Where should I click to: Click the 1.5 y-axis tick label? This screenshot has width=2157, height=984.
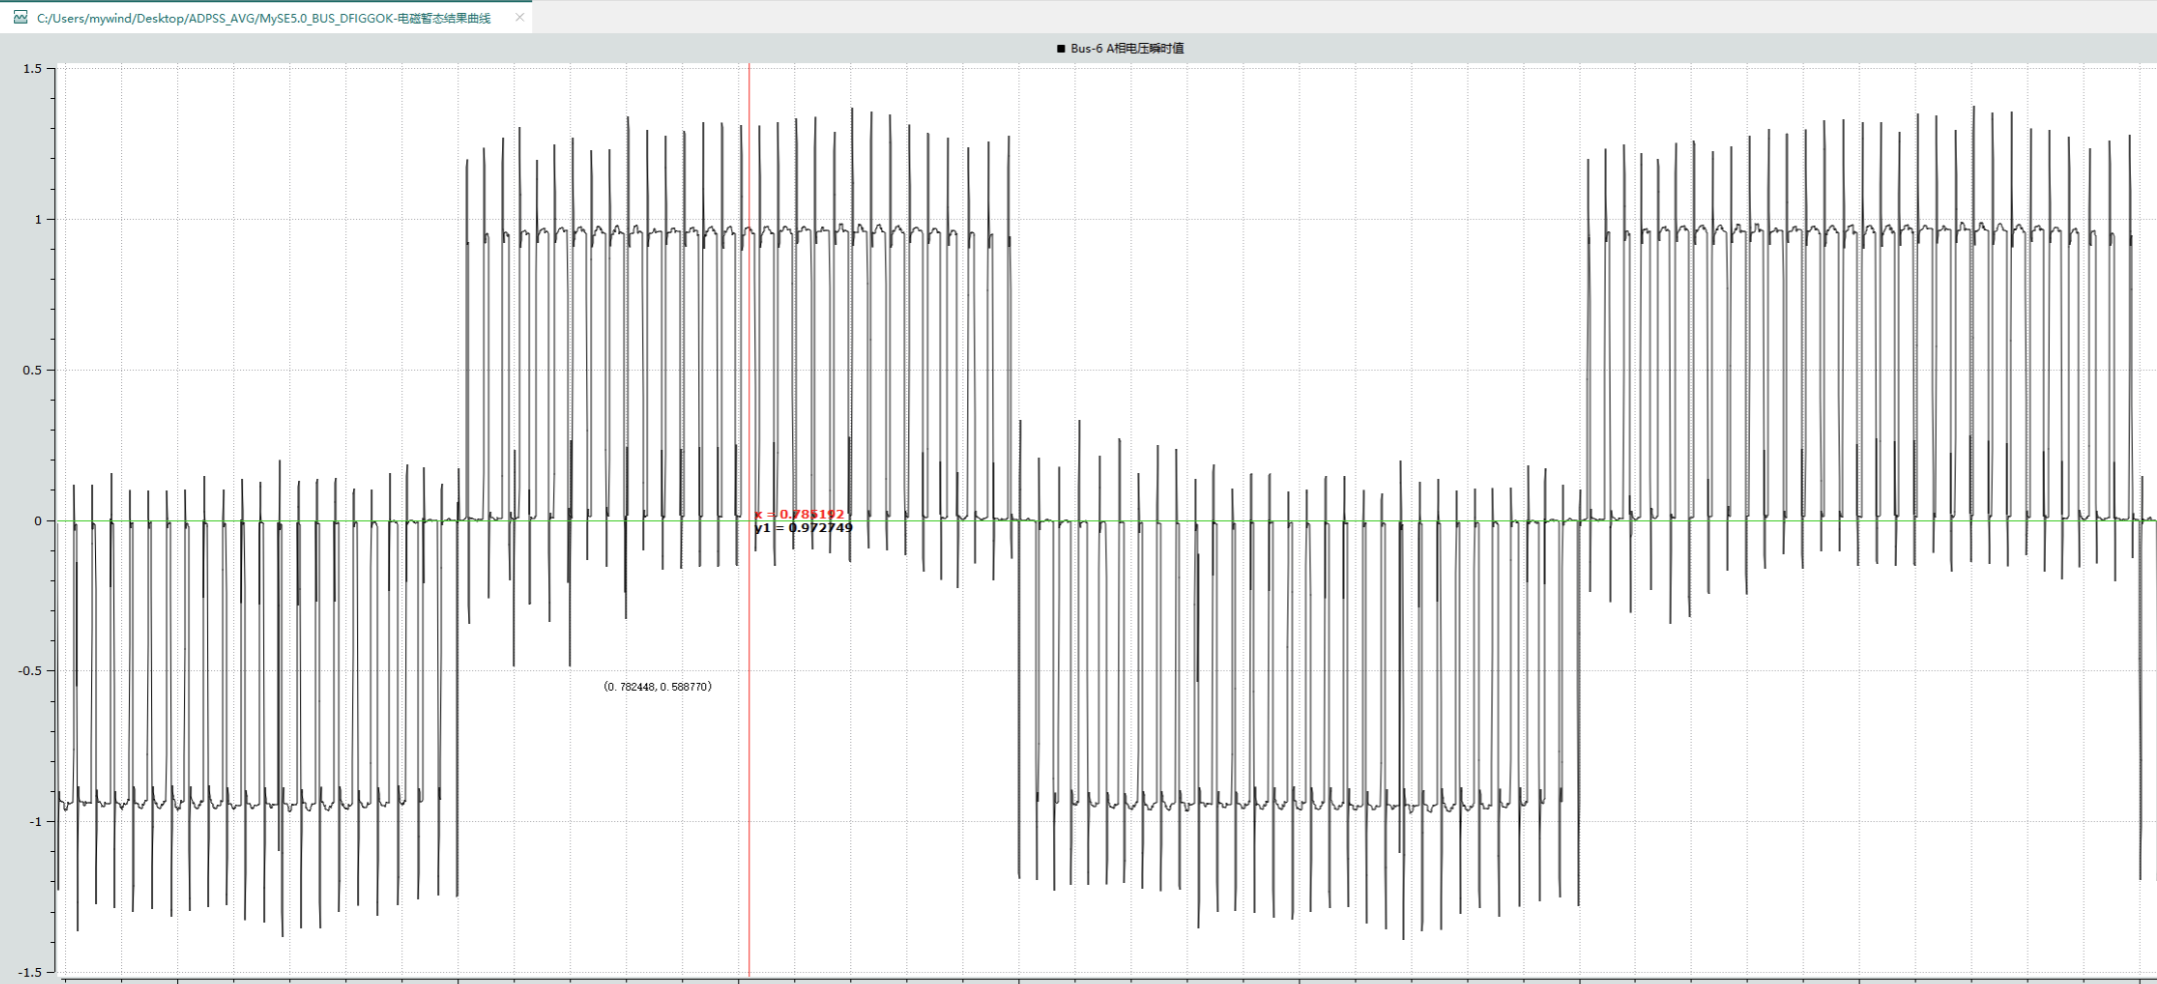tap(32, 69)
